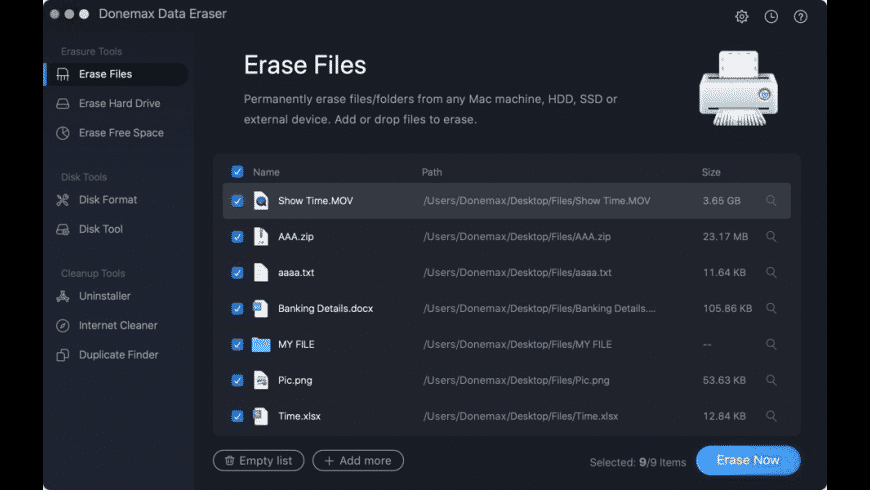
Task: Uncheck Show Time.MOV checkbox
Action: tap(237, 201)
